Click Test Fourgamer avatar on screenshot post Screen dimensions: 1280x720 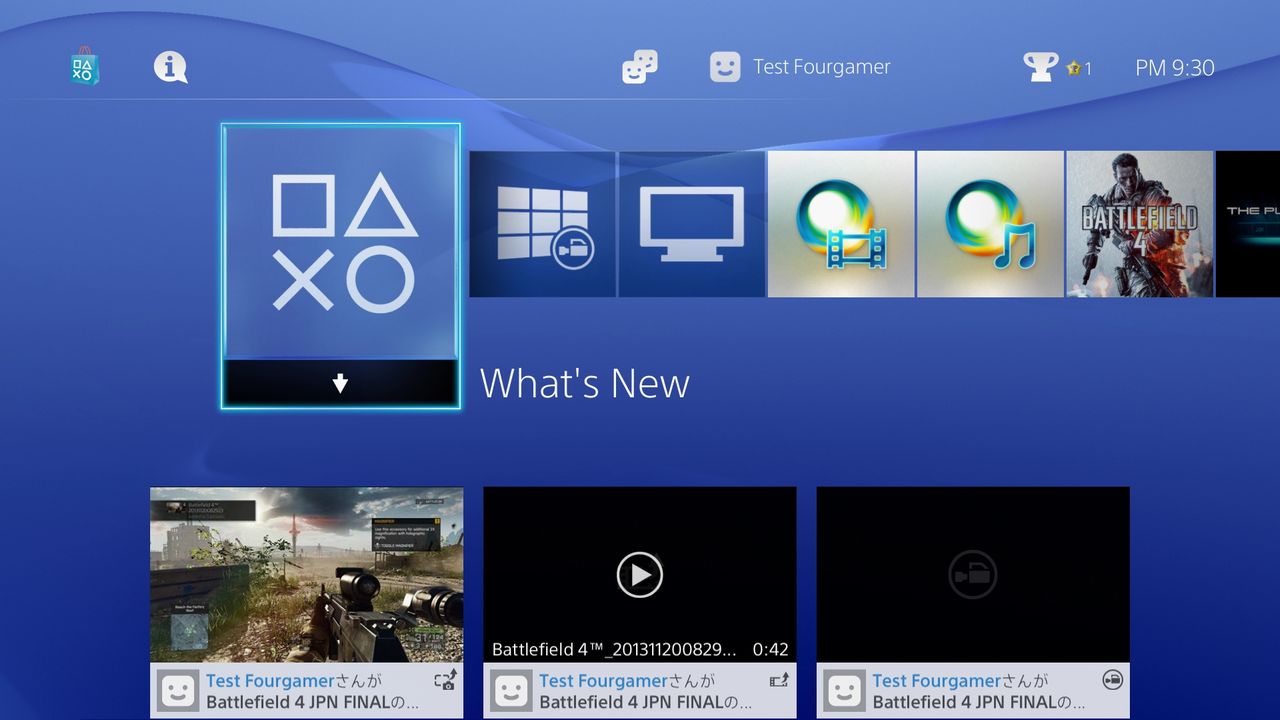click(178, 691)
